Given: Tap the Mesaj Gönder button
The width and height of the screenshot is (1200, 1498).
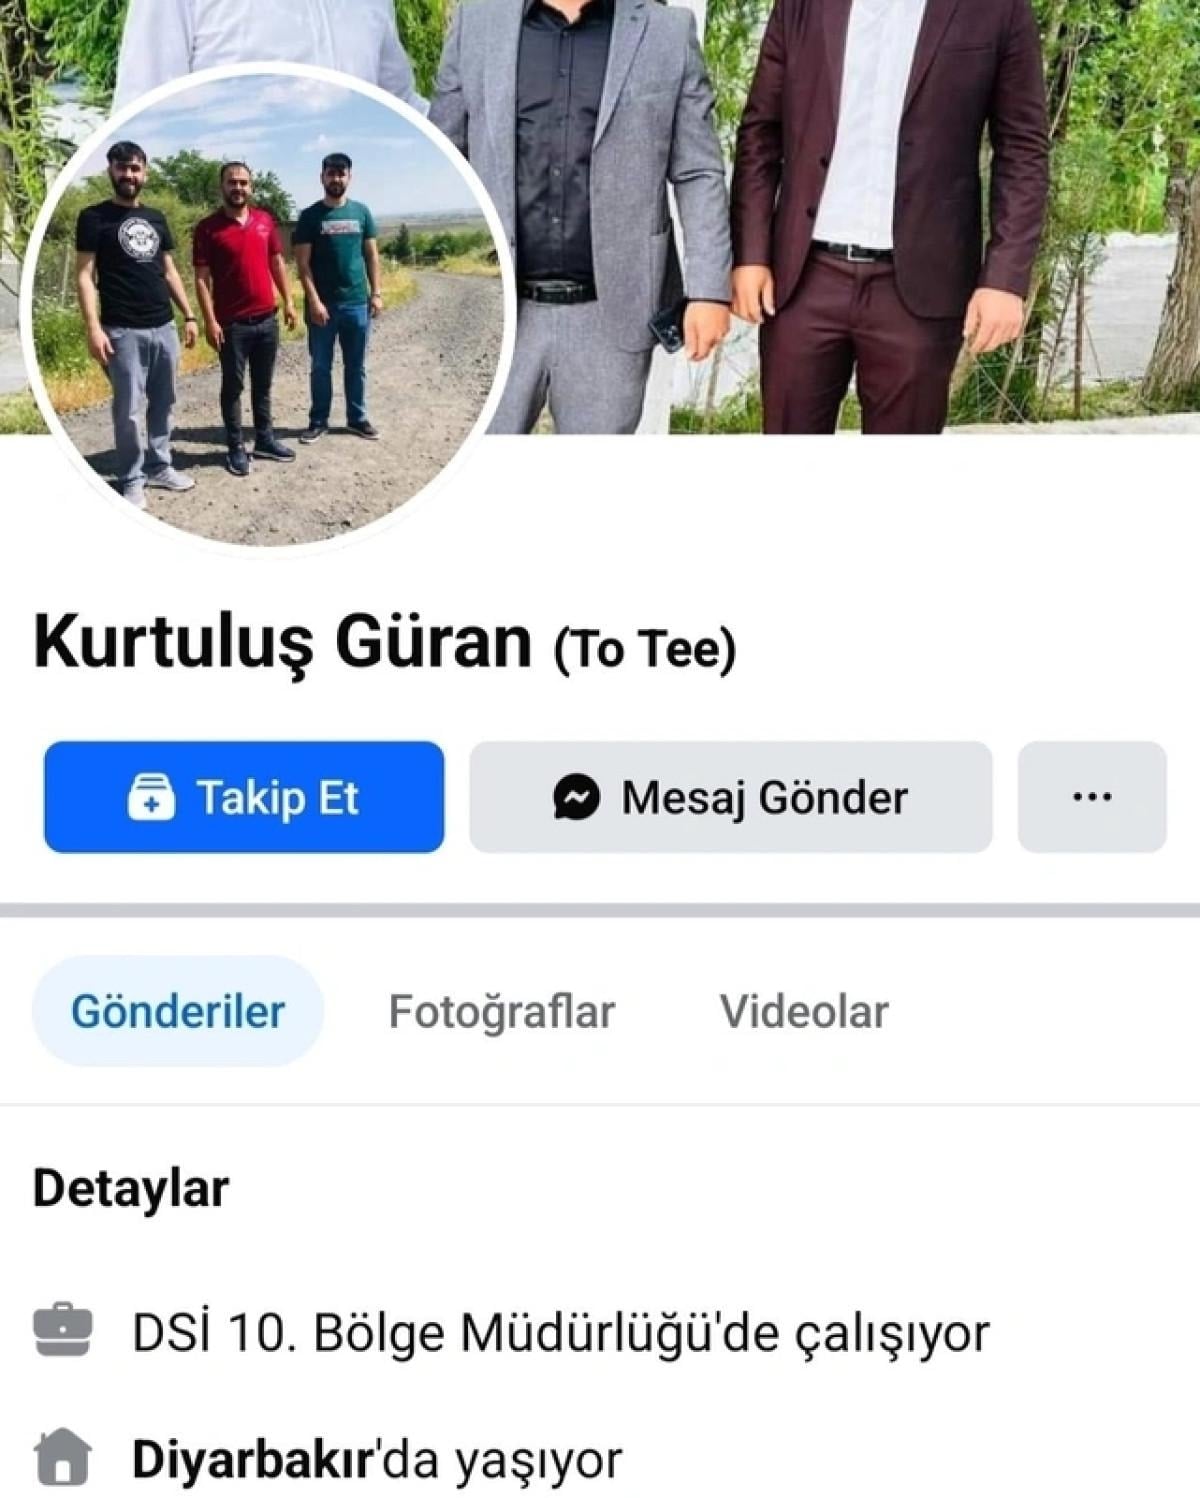Looking at the screenshot, I should coord(731,797).
